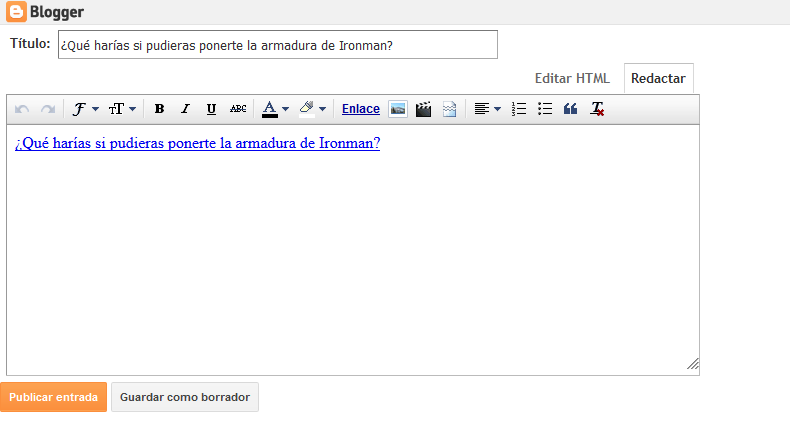Click Publicar entrada button
Viewport: 790px width, 432px height.
point(53,397)
